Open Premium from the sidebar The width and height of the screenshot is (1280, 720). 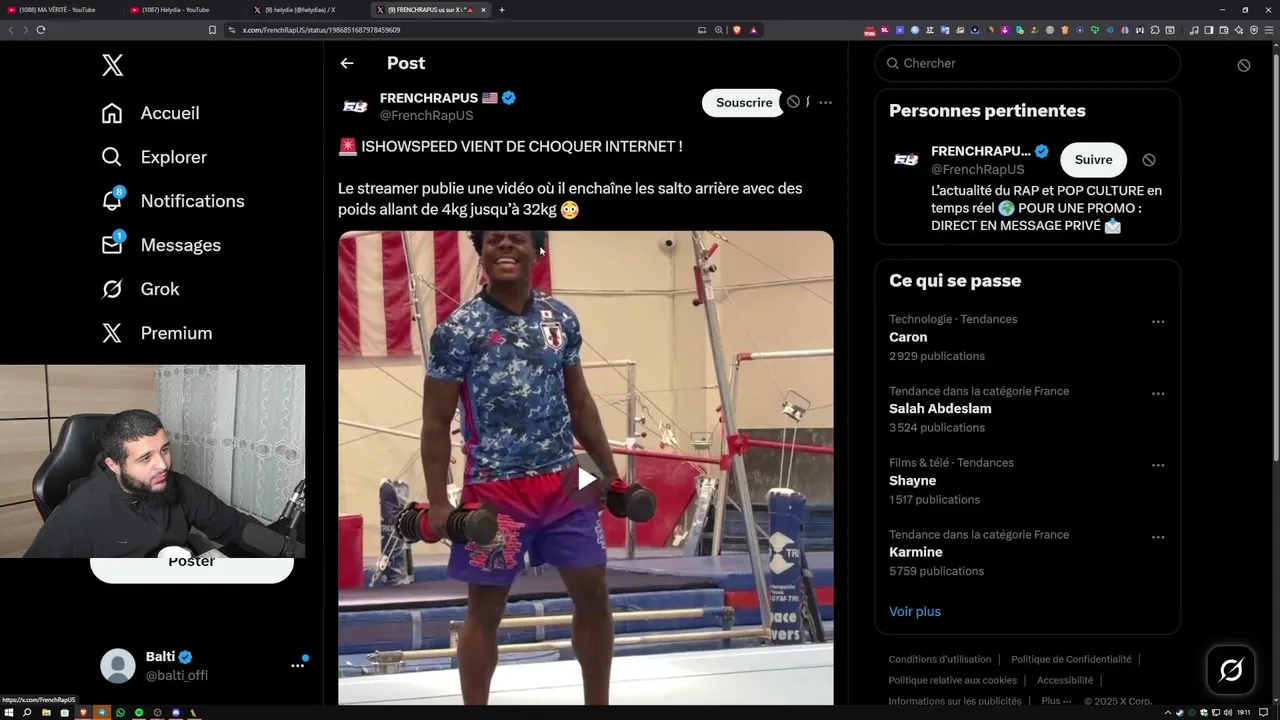coord(156,333)
